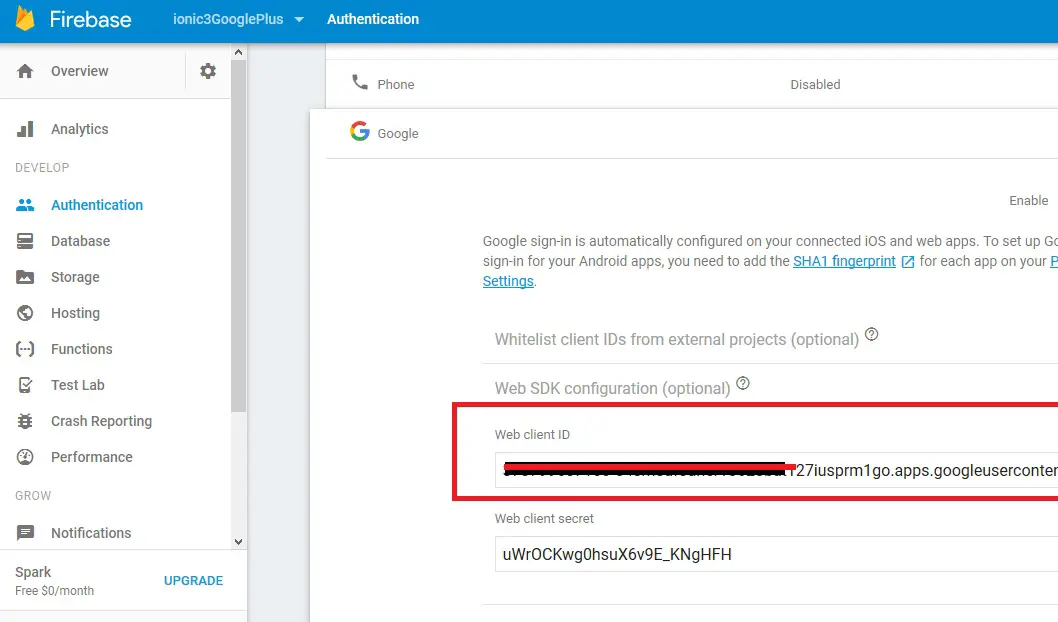The height and width of the screenshot is (622, 1058).
Task: Click help icon beside Web SDK configuration
Action: [743, 383]
